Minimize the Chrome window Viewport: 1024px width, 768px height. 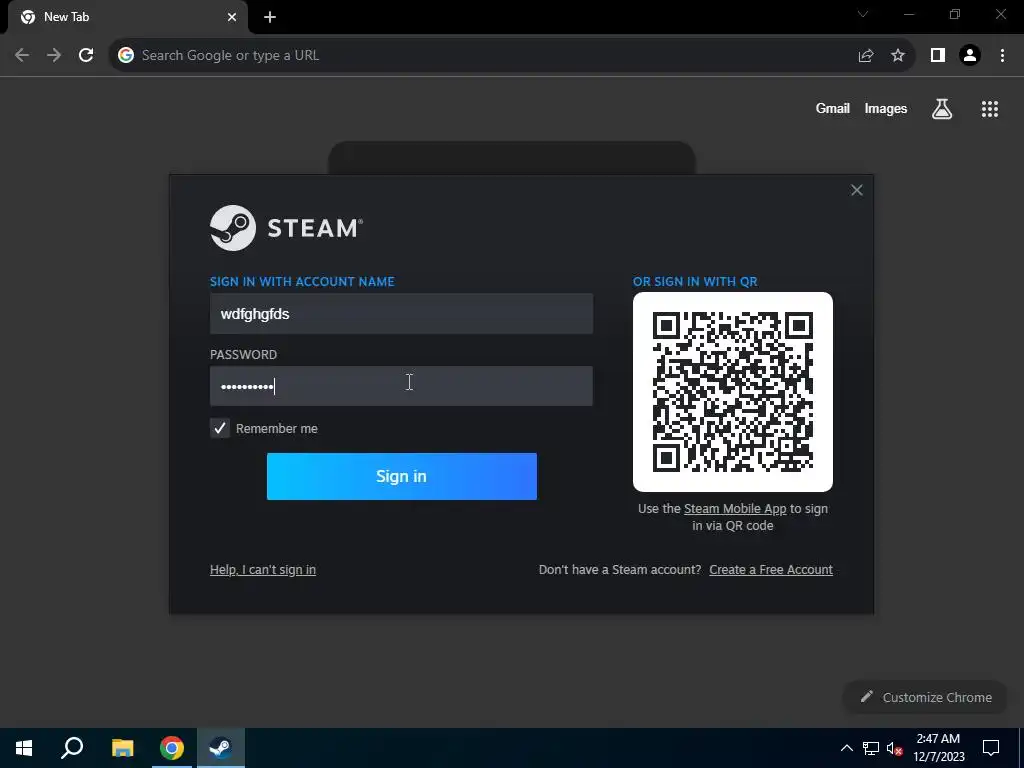coord(908,14)
